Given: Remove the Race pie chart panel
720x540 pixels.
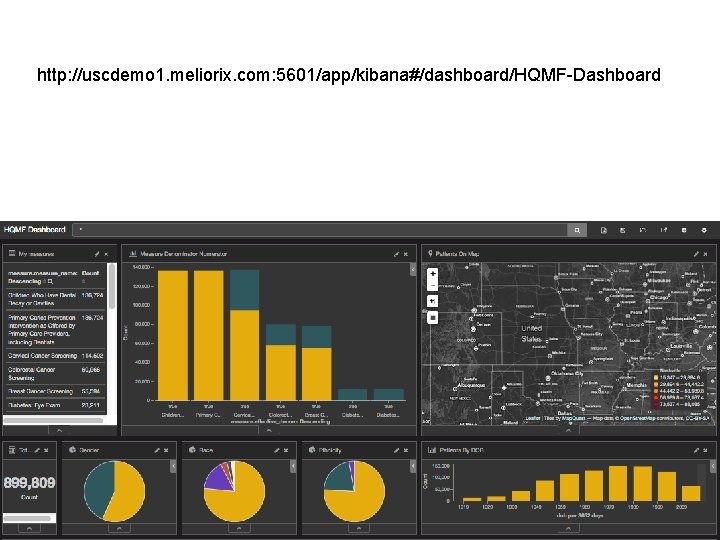Looking at the screenshot, I should coord(286,450).
